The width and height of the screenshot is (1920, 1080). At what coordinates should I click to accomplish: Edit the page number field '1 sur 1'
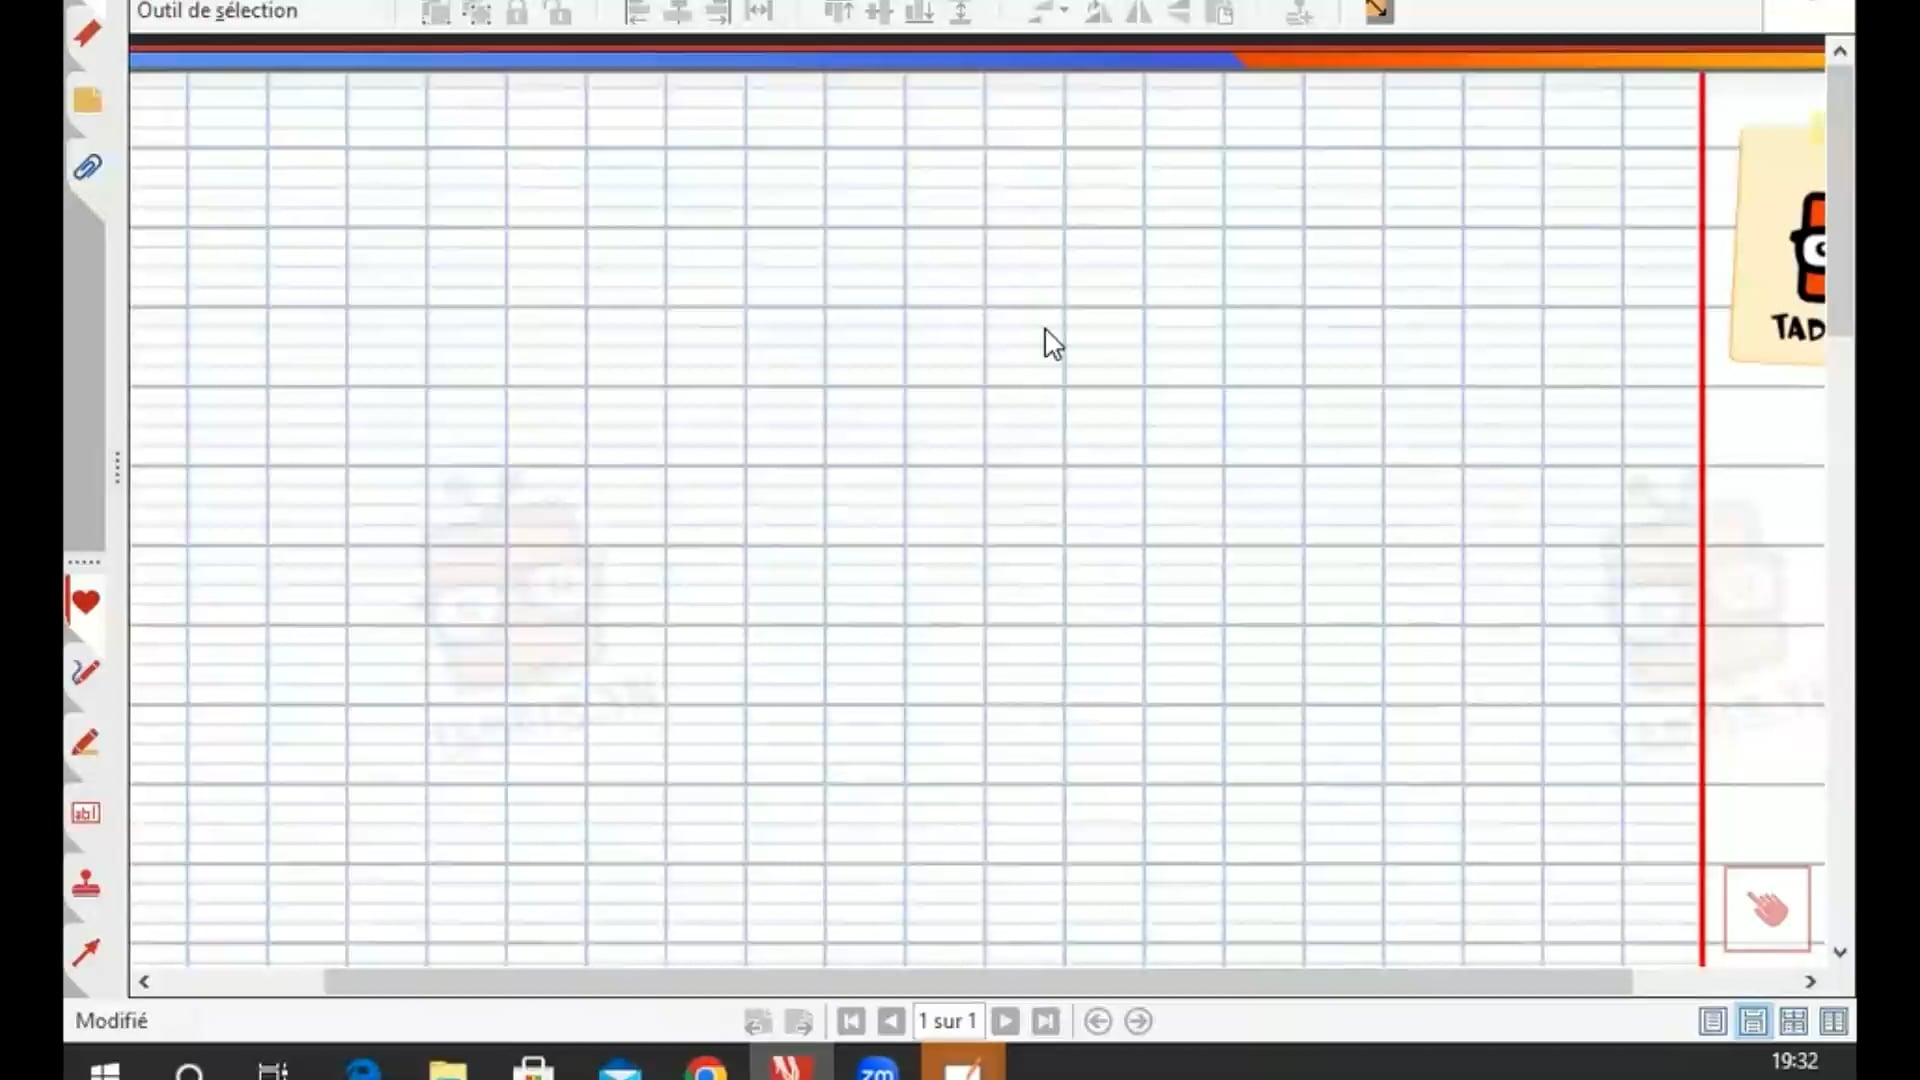pos(947,1021)
